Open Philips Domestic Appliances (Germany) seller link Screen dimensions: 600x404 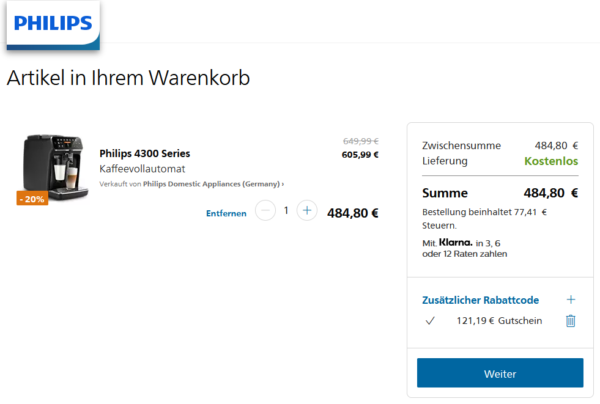212,184
